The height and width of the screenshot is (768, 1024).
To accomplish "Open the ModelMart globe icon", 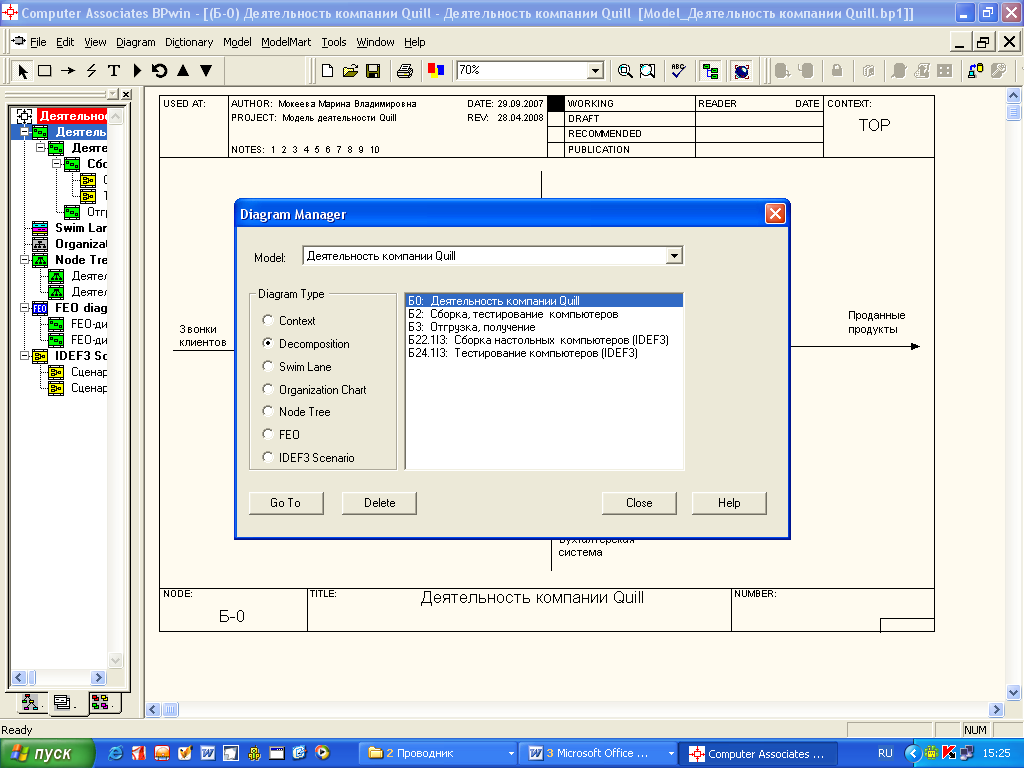I will [x=741, y=71].
